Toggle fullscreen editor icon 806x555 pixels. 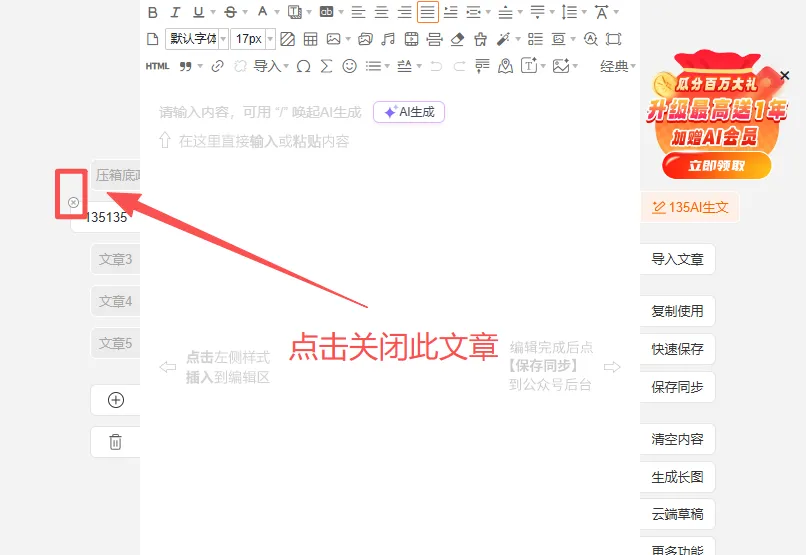click(x=614, y=39)
